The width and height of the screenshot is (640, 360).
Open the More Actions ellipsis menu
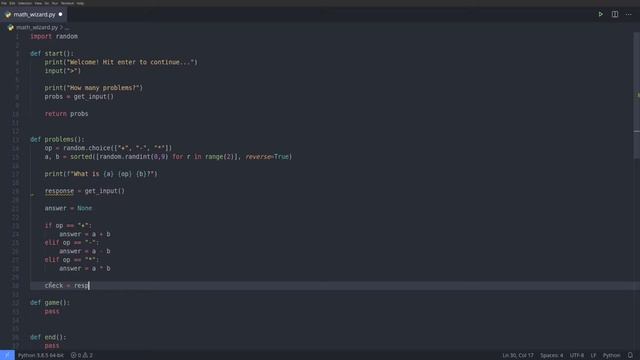tap(629, 14)
